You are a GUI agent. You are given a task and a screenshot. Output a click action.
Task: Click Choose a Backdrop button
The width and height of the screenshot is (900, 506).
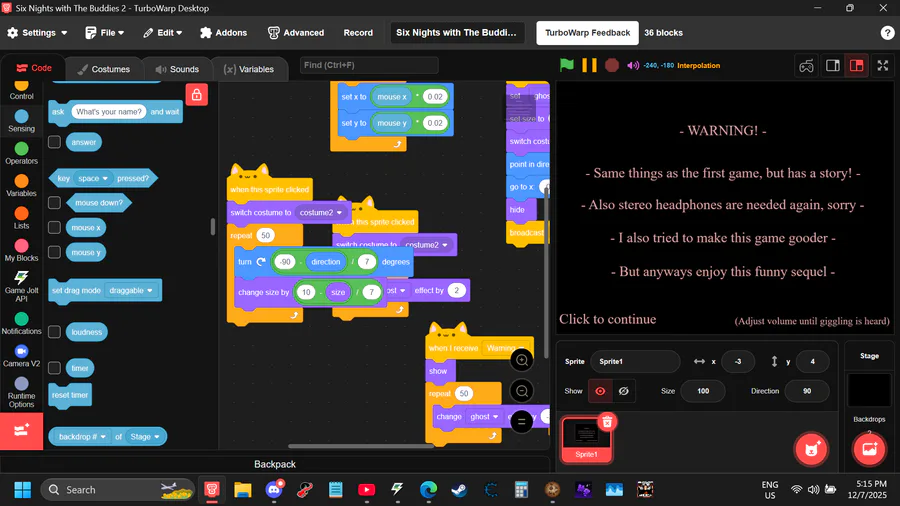pyautogui.click(x=869, y=449)
